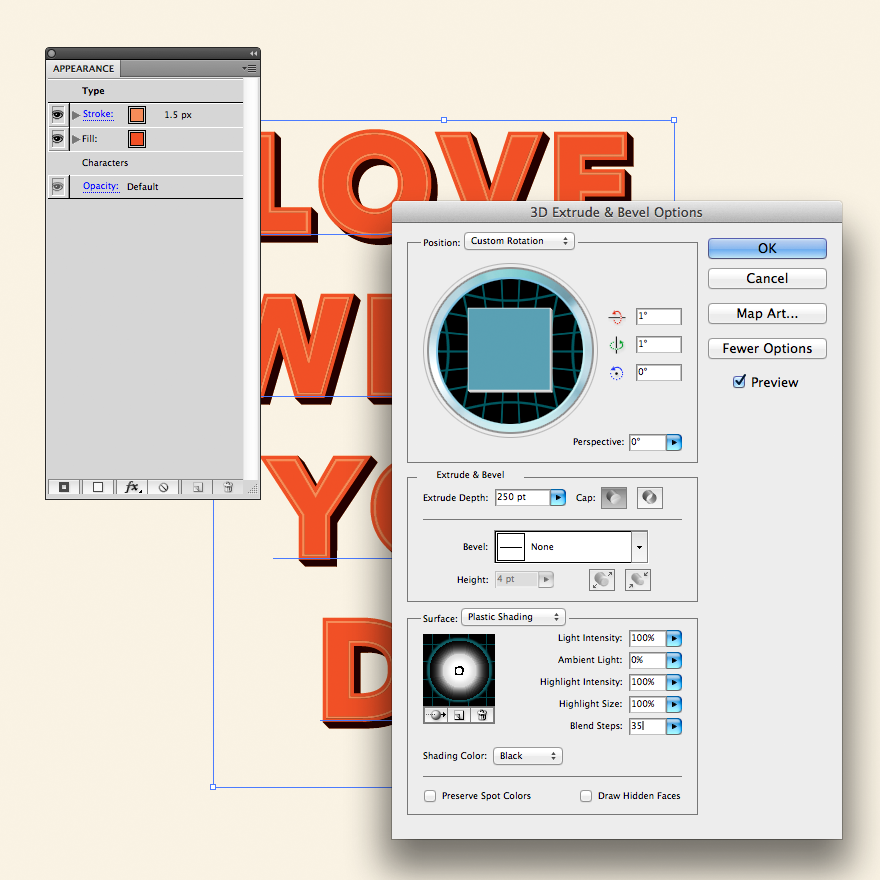Screen dimensions: 880x880
Task: Open the Extrude Depth slider arrow
Action: (x=557, y=497)
